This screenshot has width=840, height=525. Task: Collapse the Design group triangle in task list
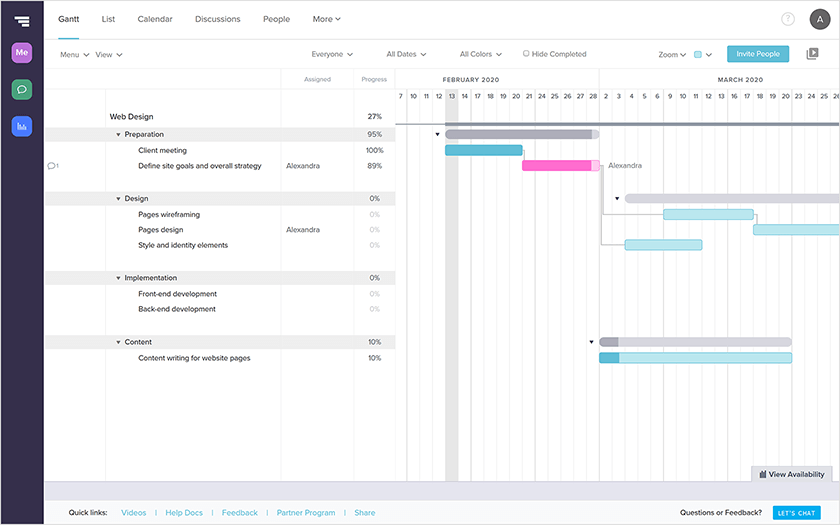point(118,199)
